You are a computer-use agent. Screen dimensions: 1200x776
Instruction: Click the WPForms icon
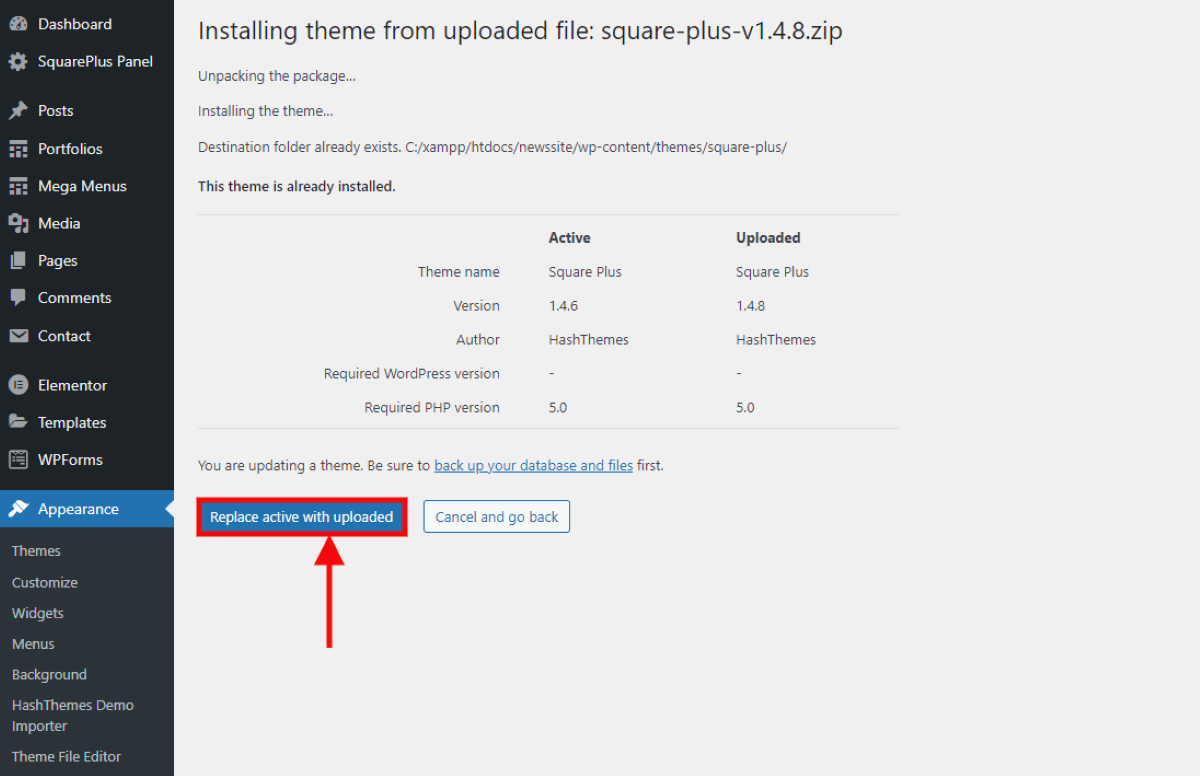18,460
